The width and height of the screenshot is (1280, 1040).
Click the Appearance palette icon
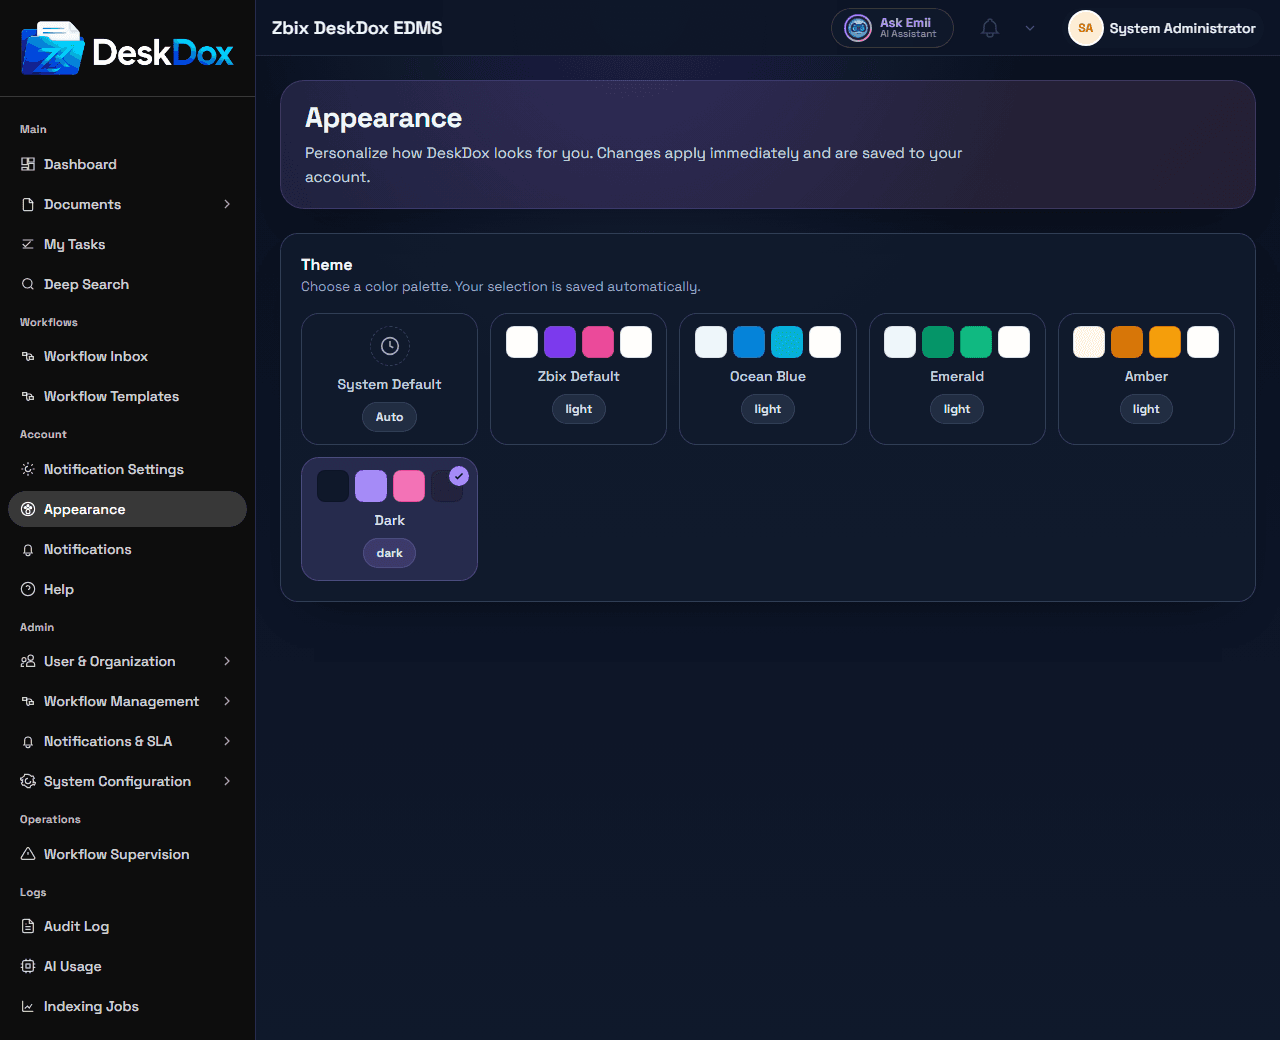point(28,509)
